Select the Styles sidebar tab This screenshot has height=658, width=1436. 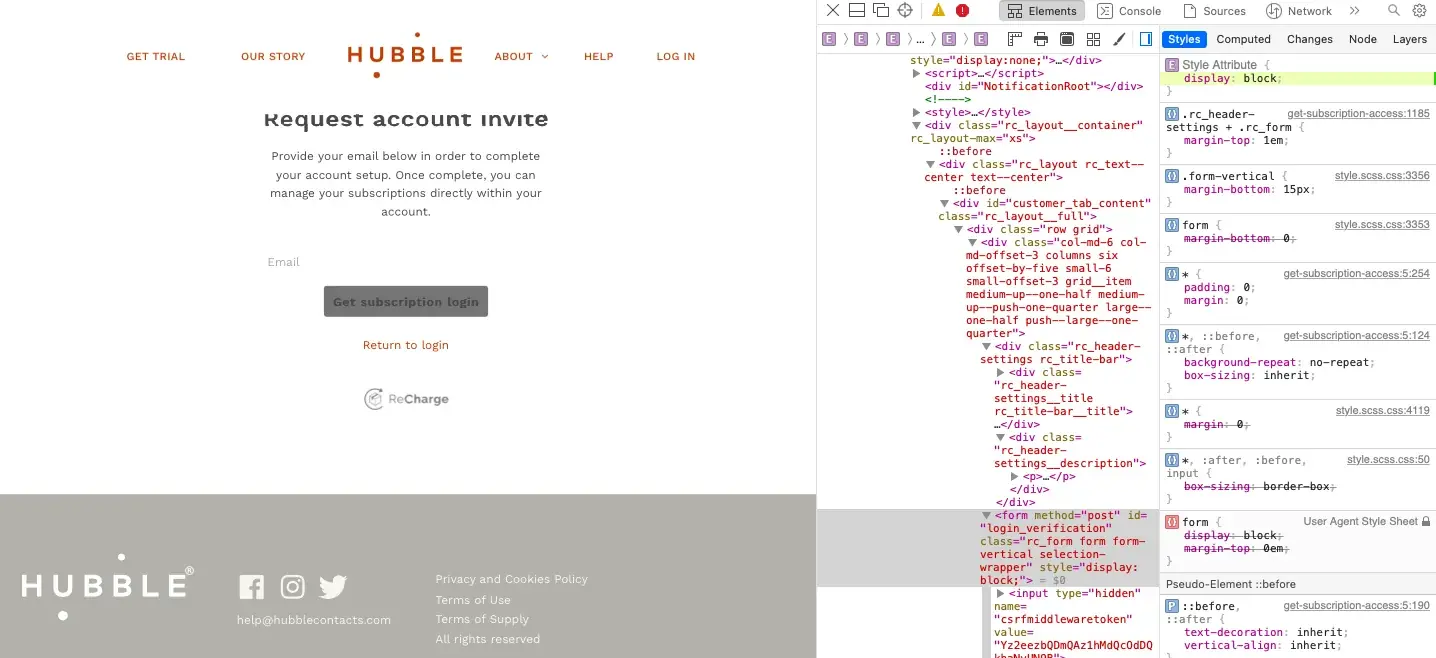(x=1184, y=39)
